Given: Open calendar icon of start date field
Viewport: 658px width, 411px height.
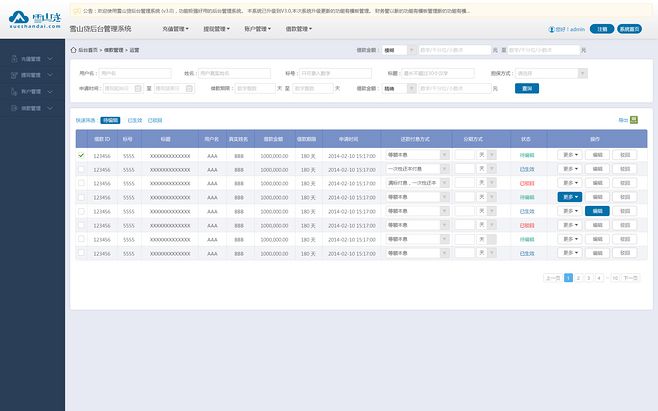Looking at the screenshot, I should pyautogui.click(x=138, y=89).
